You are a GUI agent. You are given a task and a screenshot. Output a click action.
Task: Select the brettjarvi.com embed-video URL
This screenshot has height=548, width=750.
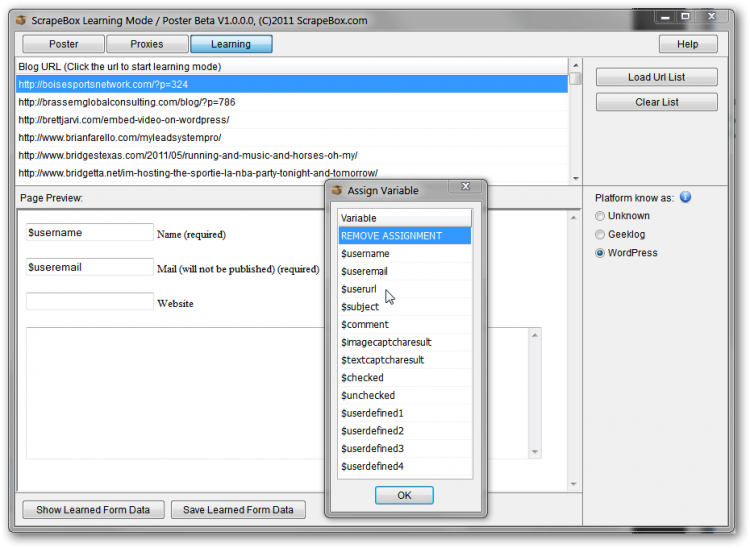(292, 120)
